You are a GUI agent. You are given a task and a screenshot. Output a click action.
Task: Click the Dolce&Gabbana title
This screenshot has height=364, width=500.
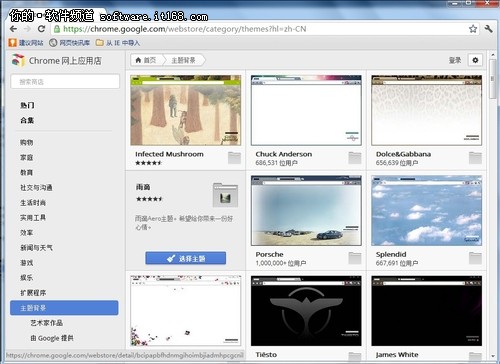pyautogui.click(x=403, y=154)
